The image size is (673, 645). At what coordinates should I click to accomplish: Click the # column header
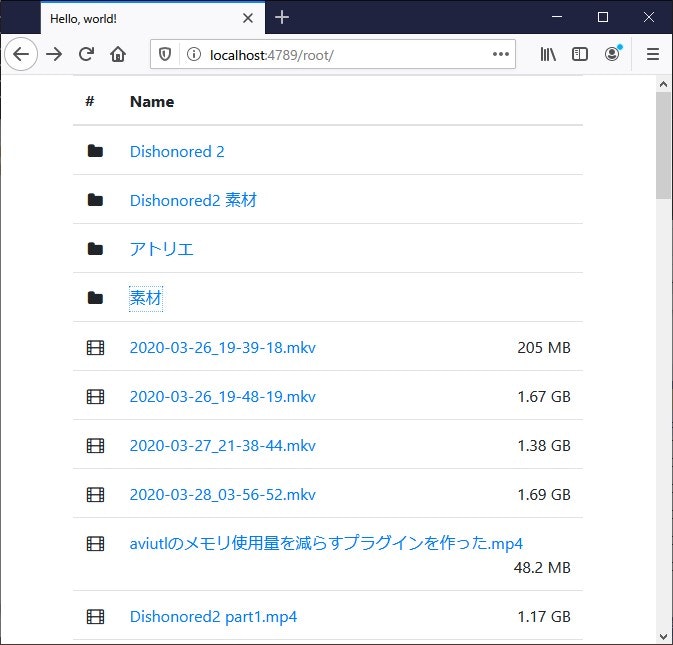pyautogui.click(x=90, y=101)
